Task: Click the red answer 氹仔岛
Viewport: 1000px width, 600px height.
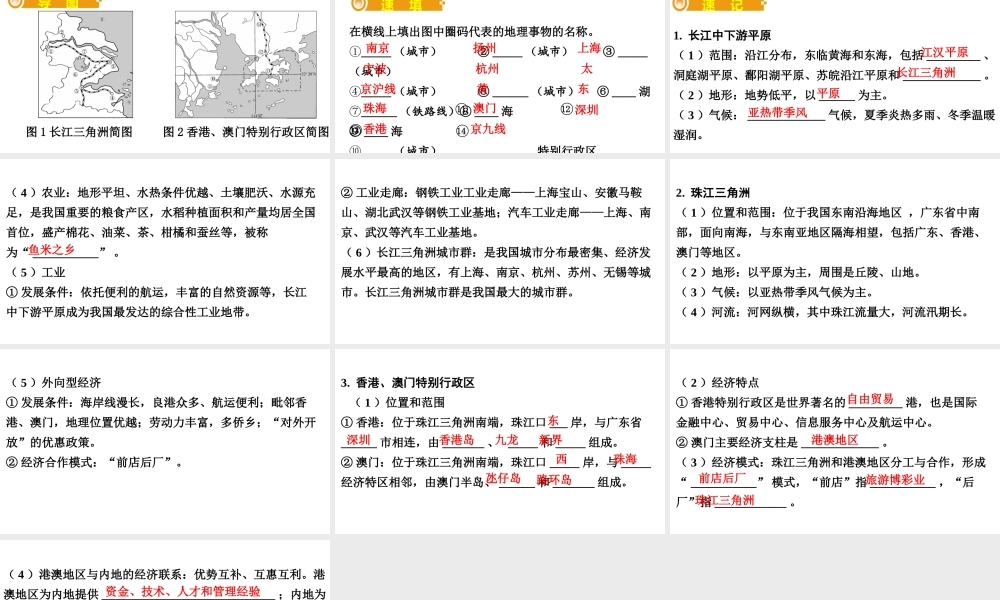Action: click(504, 478)
